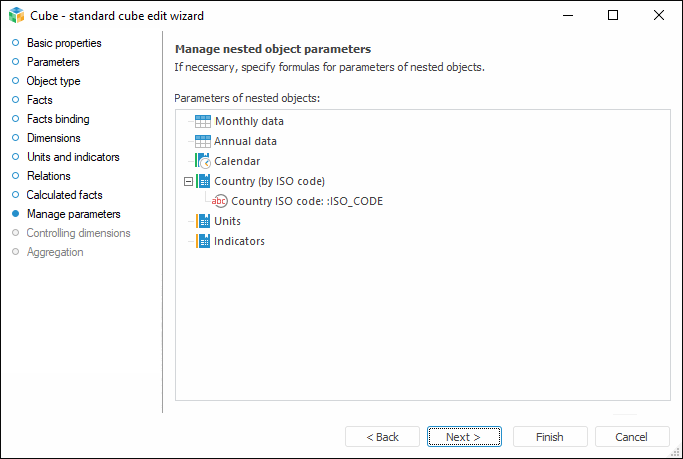The height and width of the screenshot is (459, 683).
Task: Click the Indicators dimension icon
Action: click(x=203, y=241)
